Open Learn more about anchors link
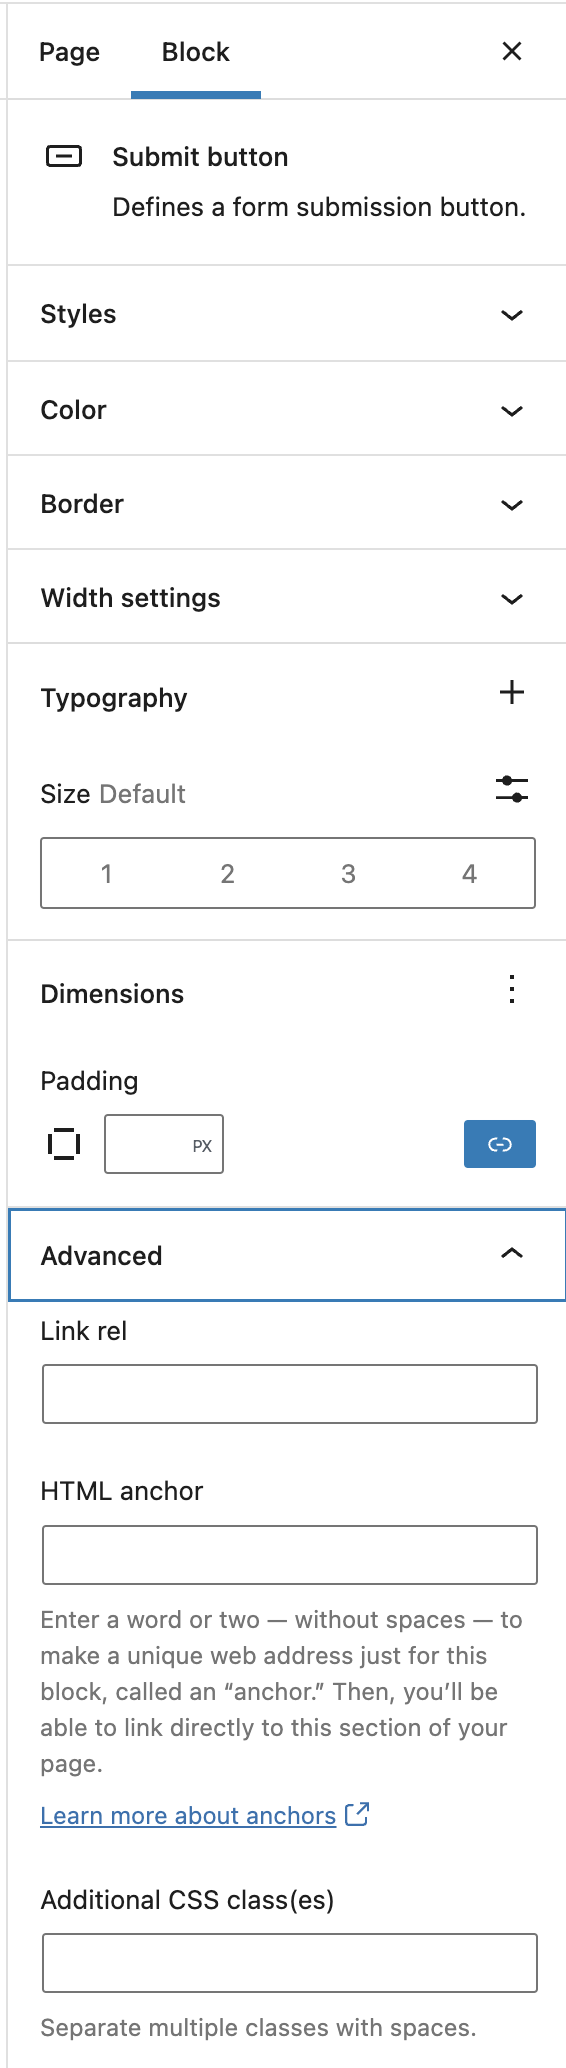The width and height of the screenshot is (566, 2068). coord(188,1816)
